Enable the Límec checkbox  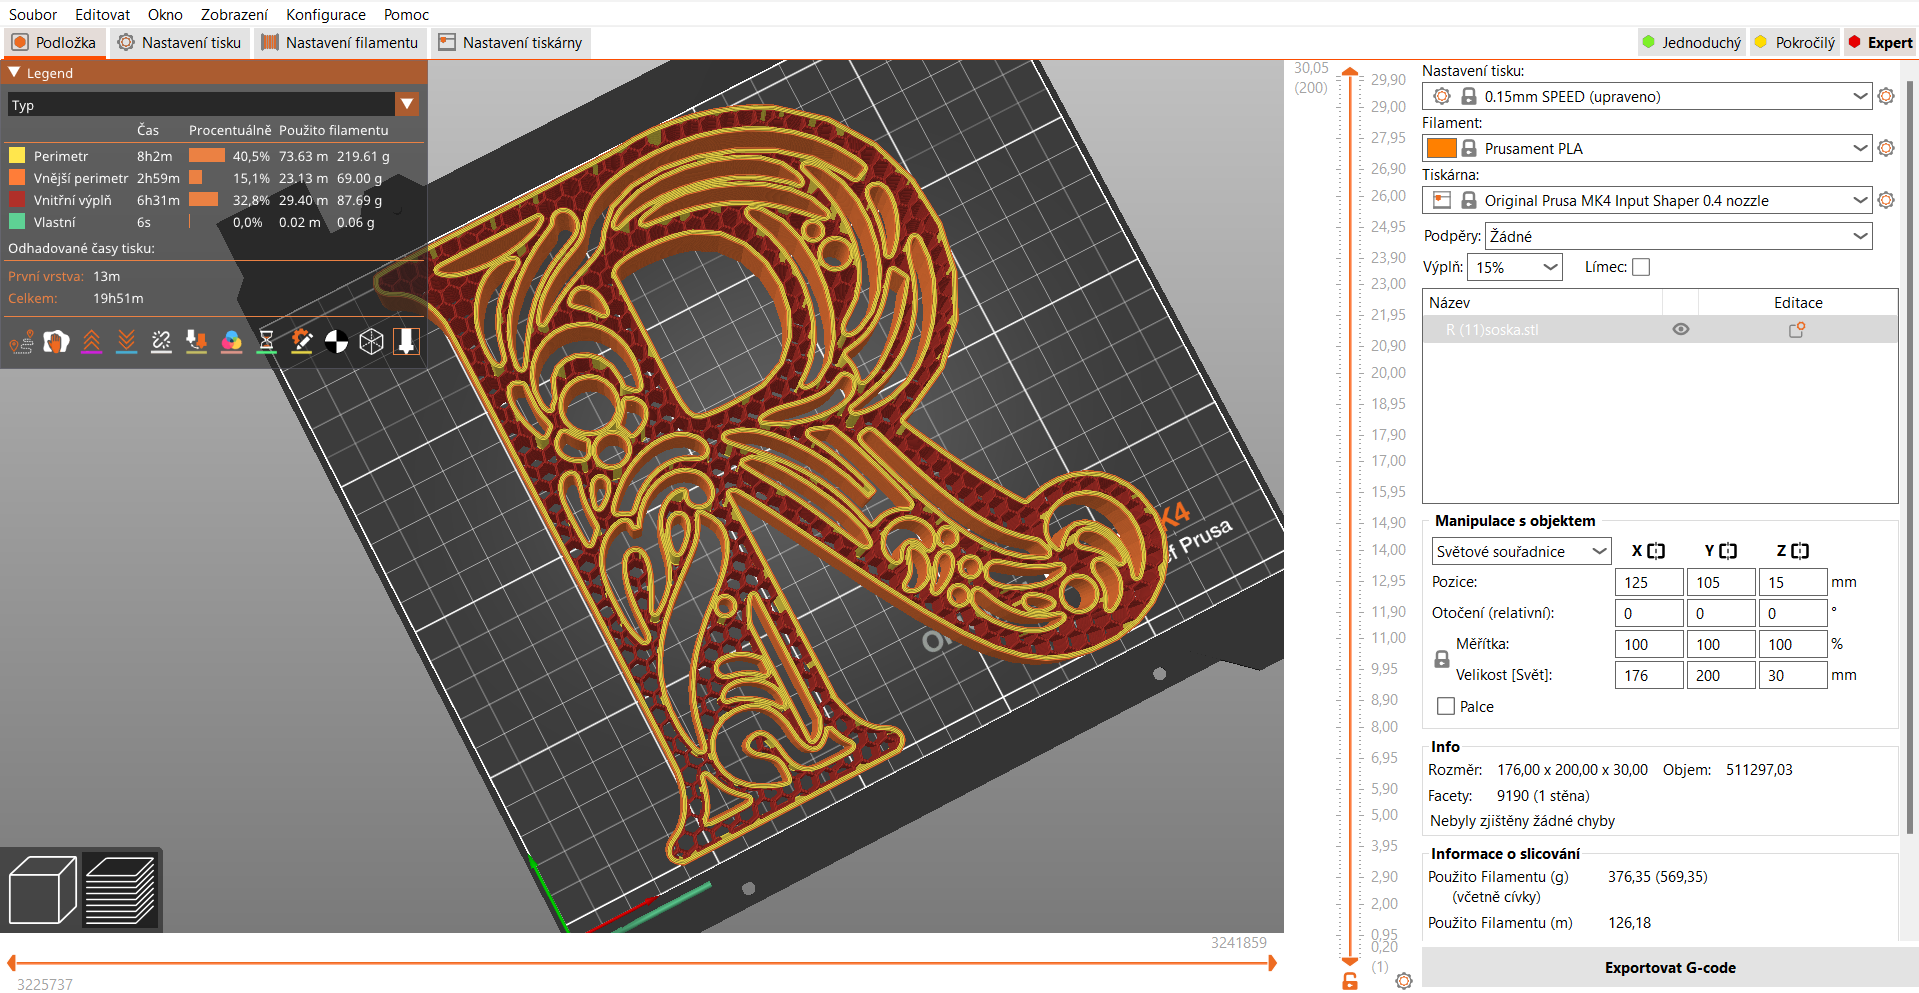pyautogui.click(x=1641, y=267)
